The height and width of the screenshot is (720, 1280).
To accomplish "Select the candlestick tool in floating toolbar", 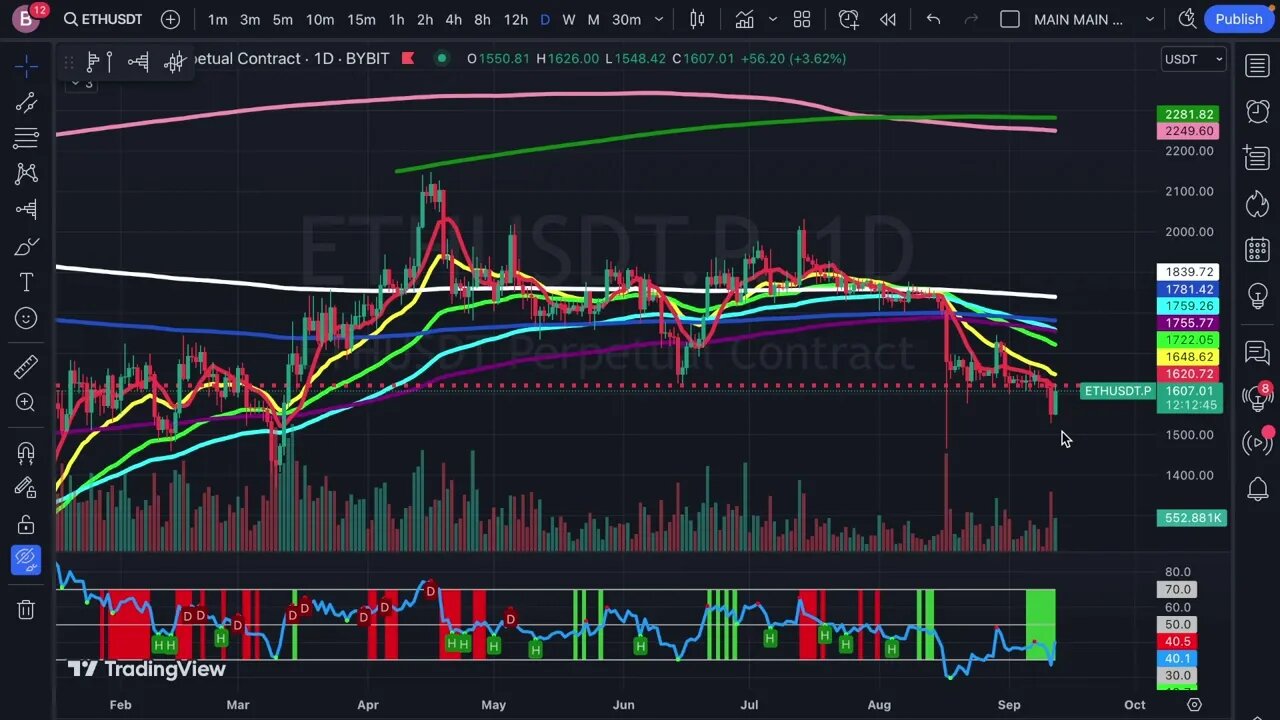I will point(174,62).
